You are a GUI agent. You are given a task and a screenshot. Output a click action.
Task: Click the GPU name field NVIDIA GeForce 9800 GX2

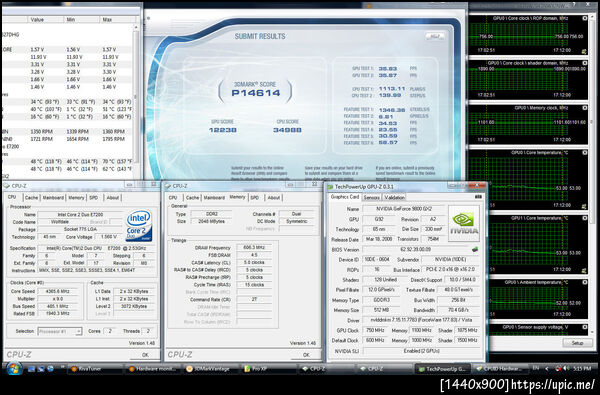pyautogui.click(x=403, y=209)
